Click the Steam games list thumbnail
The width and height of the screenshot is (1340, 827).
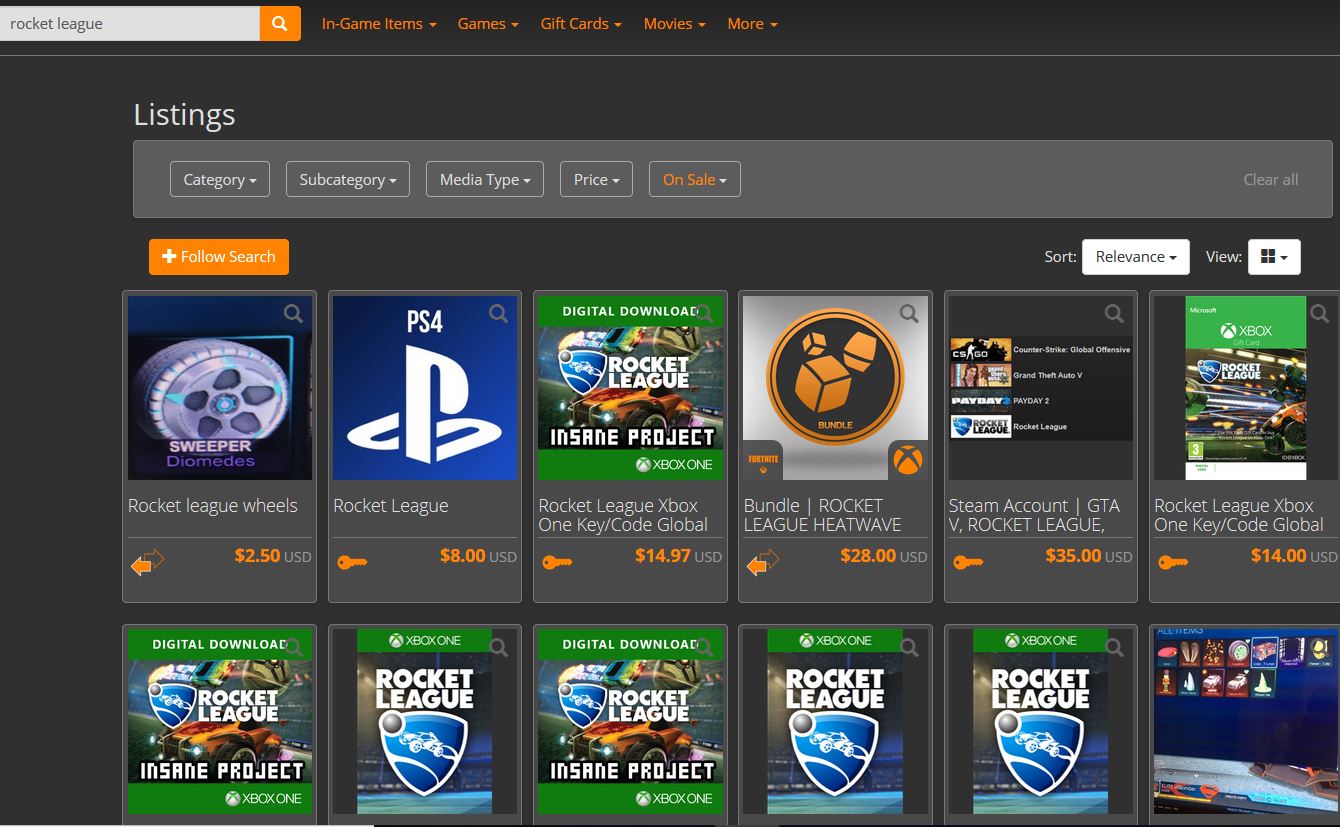pos(1041,388)
